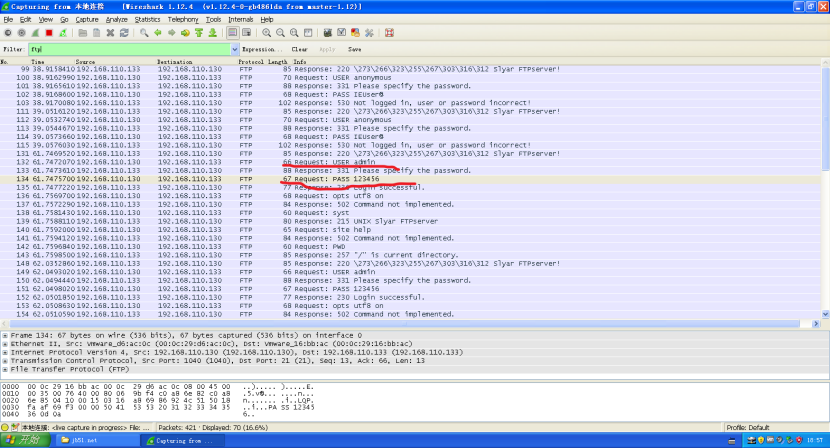Open the capture interfaces list icon
The width and height of the screenshot is (830, 448).
point(8,33)
